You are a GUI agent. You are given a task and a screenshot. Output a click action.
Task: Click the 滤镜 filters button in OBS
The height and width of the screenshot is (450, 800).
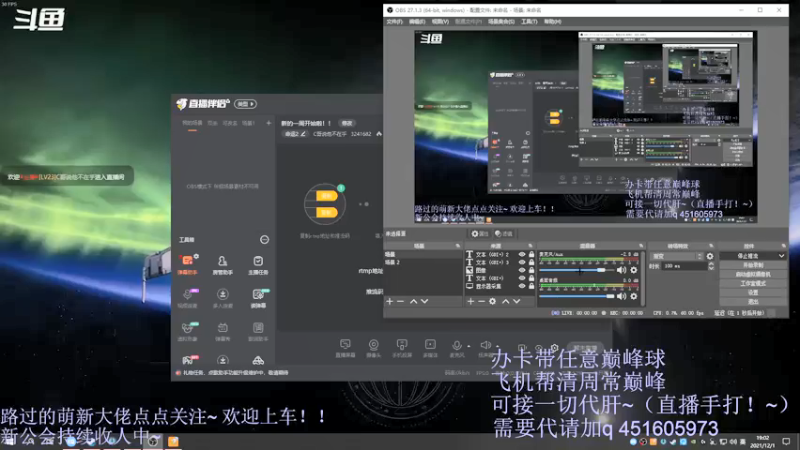click(504, 234)
